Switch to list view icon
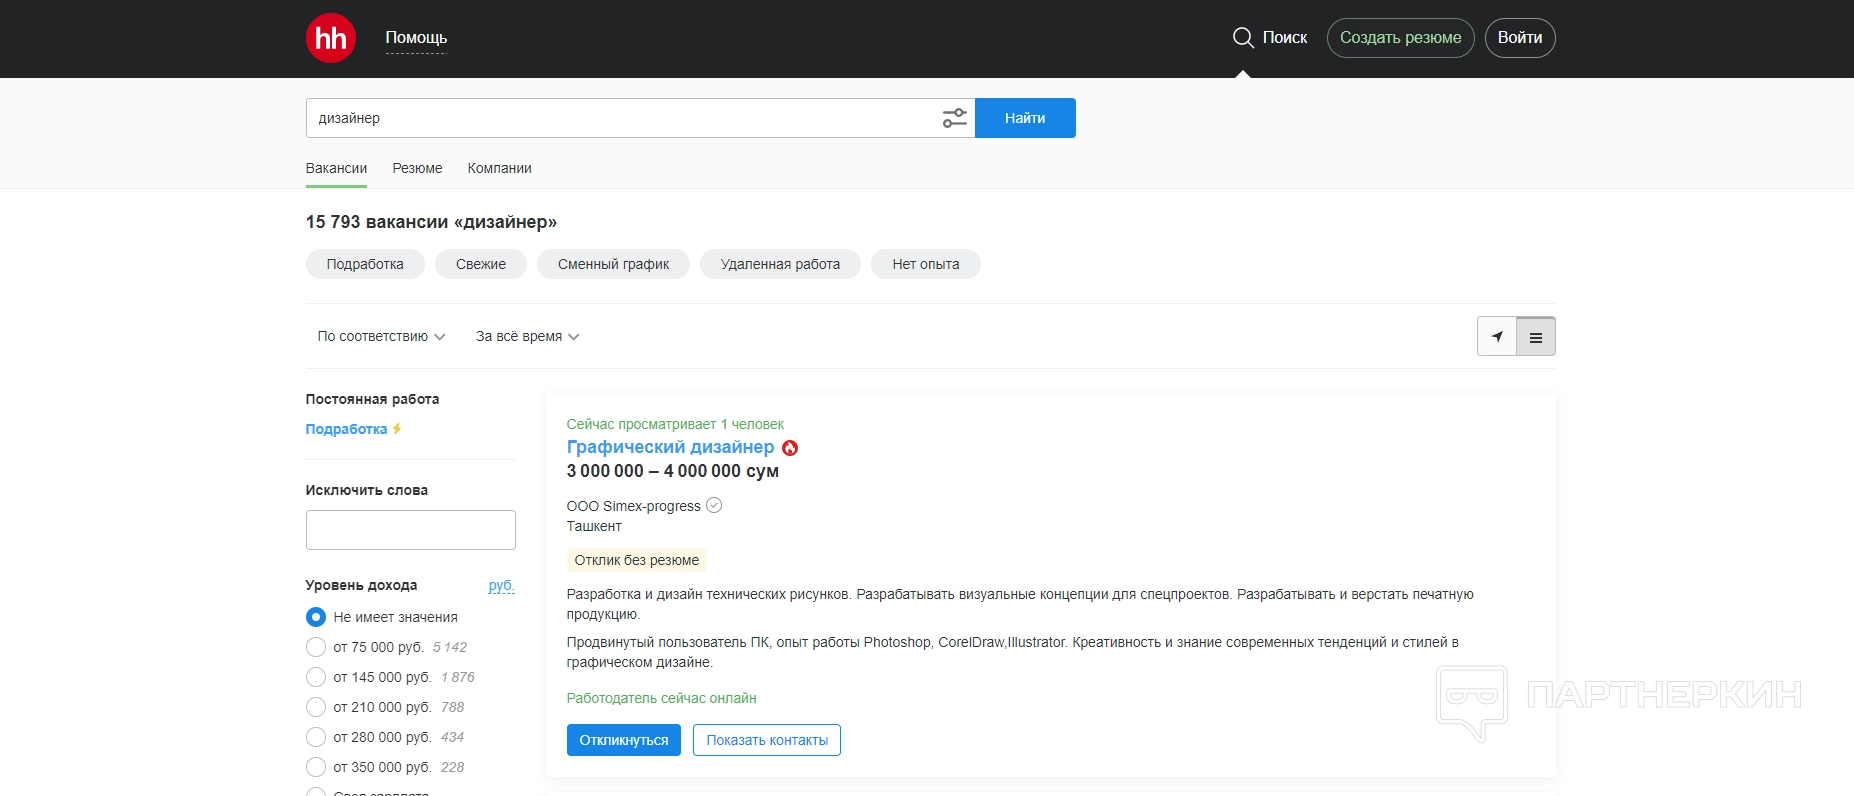 (x=1535, y=337)
